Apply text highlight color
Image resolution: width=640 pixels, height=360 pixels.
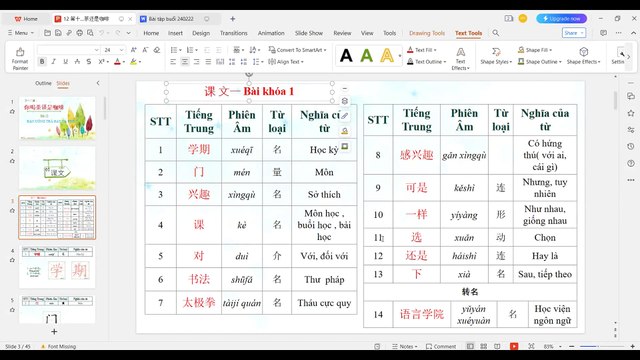133,62
